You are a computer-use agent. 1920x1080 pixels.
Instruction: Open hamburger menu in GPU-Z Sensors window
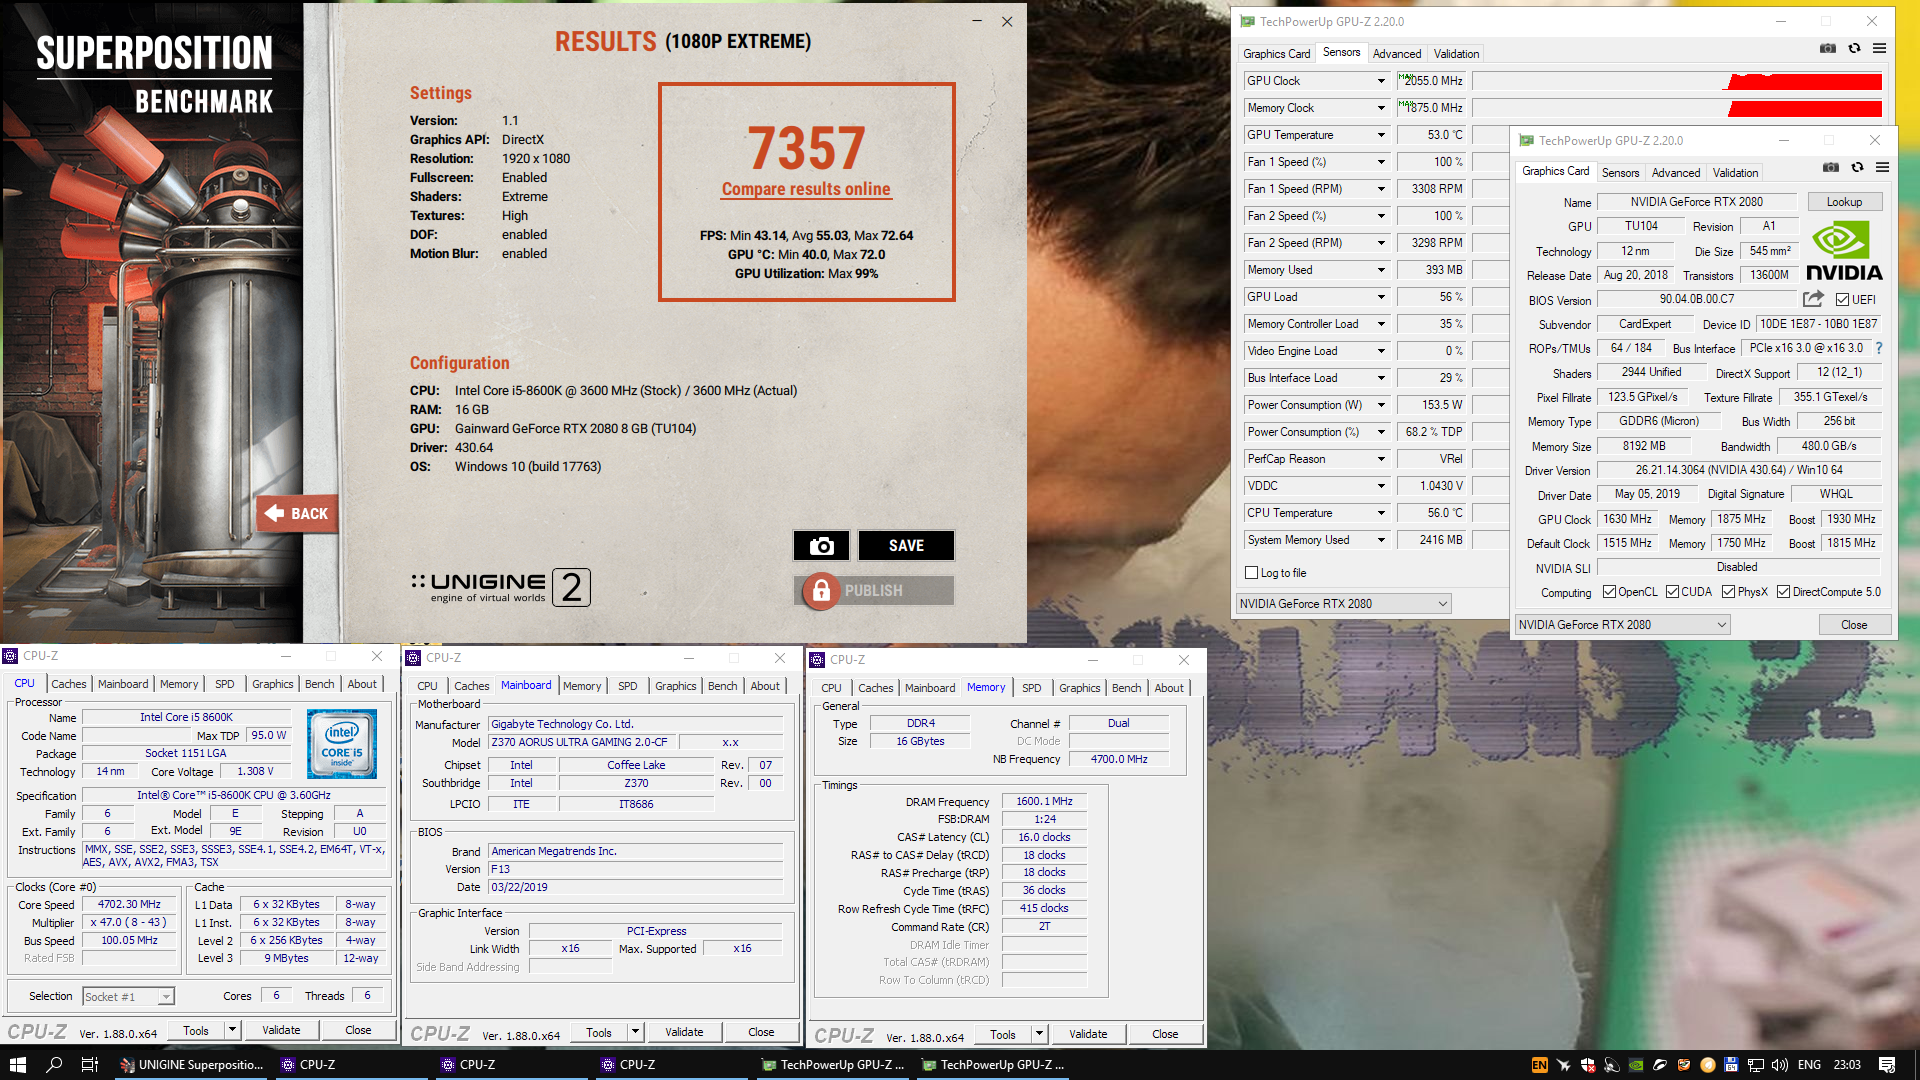coord(1880,49)
